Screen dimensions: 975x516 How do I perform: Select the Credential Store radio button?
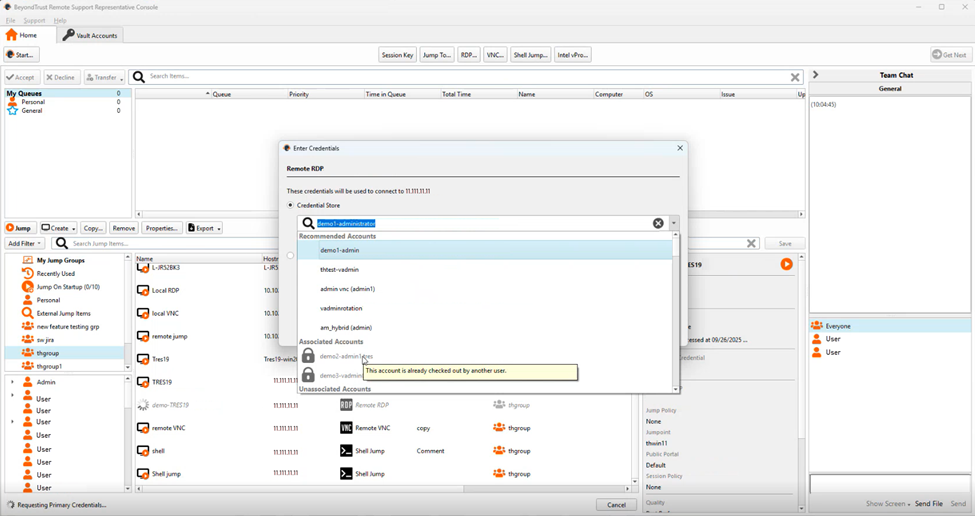(x=291, y=205)
